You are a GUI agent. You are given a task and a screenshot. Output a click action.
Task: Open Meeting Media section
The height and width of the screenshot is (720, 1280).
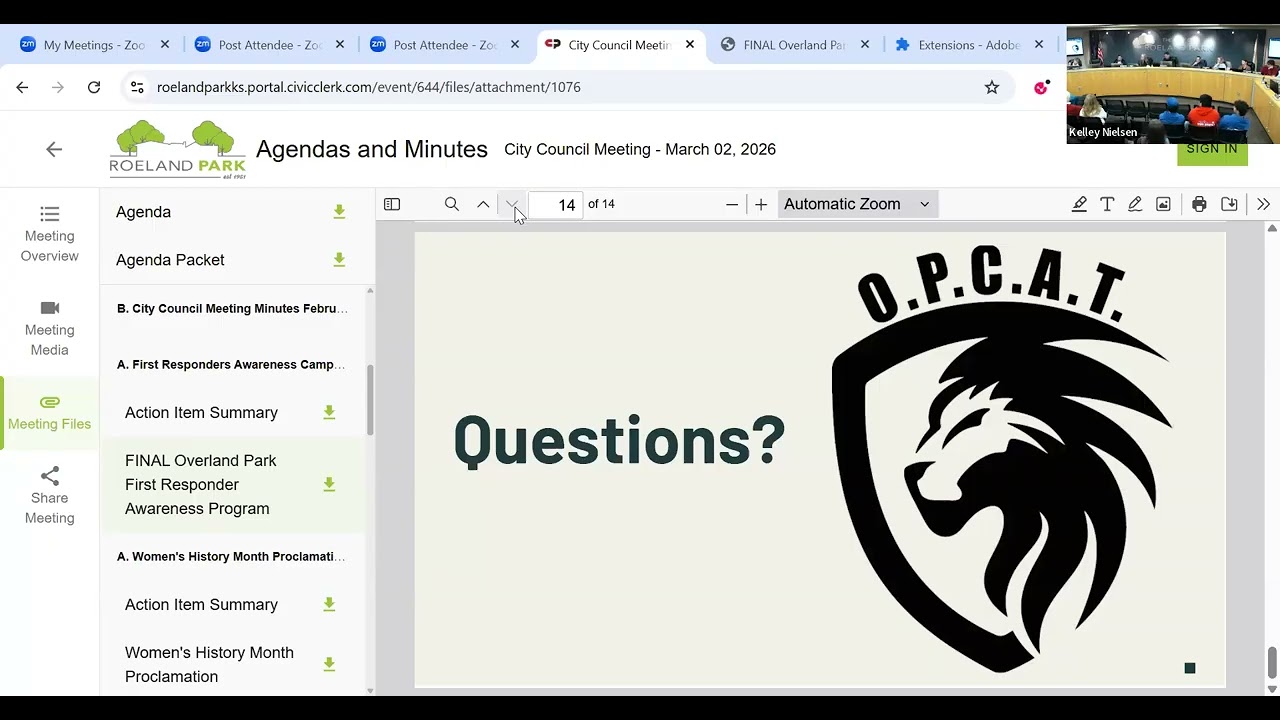coord(50,328)
